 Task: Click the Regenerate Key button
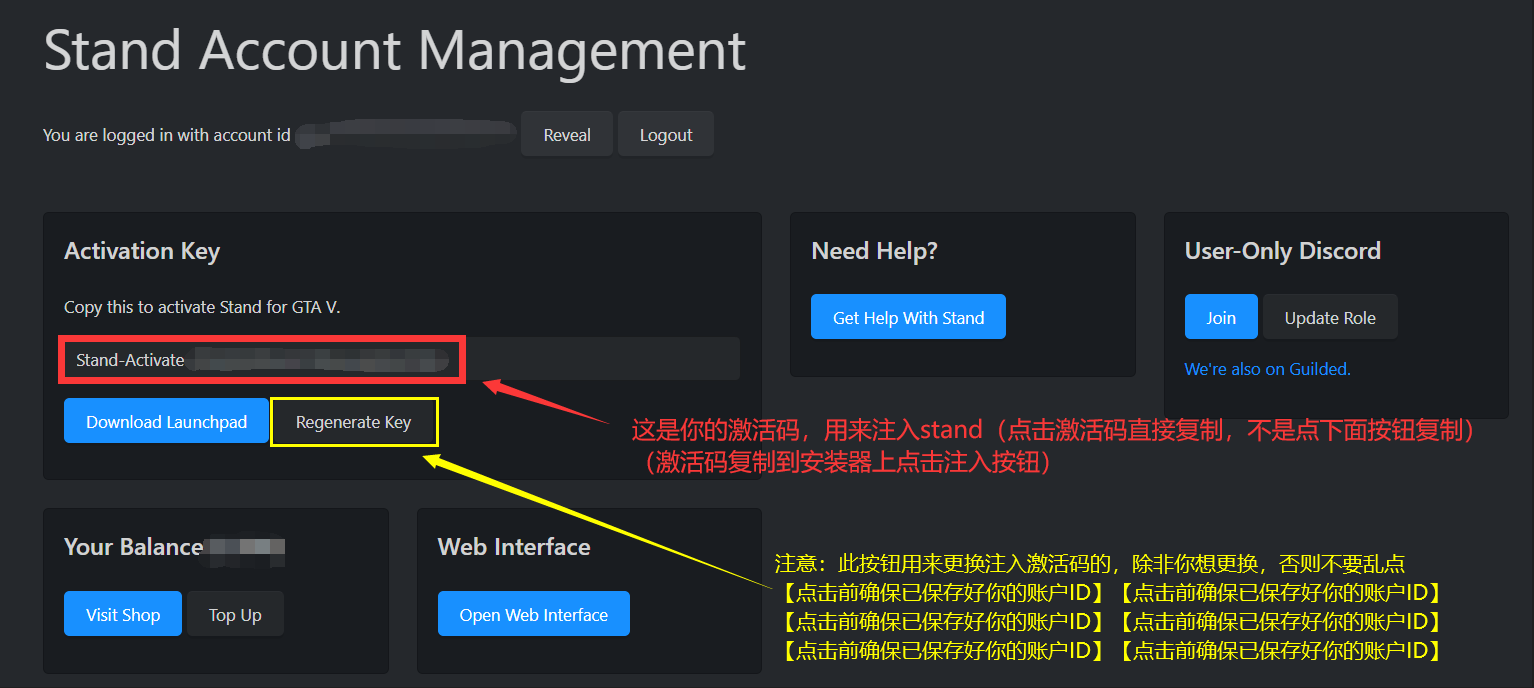click(353, 422)
